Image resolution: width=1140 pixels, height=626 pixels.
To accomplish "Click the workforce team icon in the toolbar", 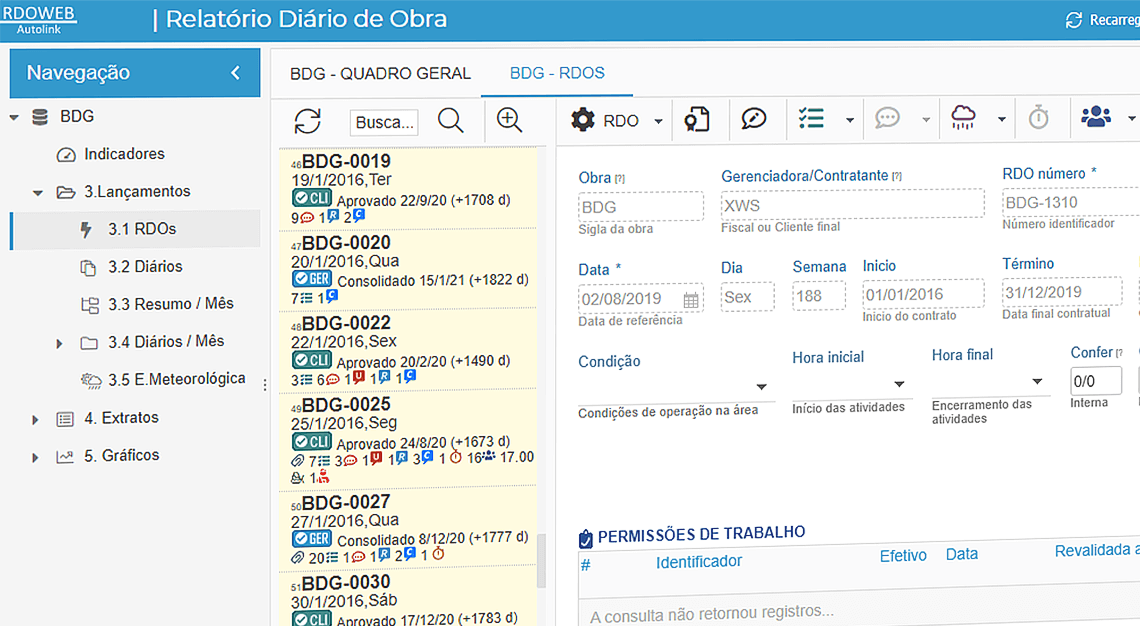I will tap(1096, 118).
